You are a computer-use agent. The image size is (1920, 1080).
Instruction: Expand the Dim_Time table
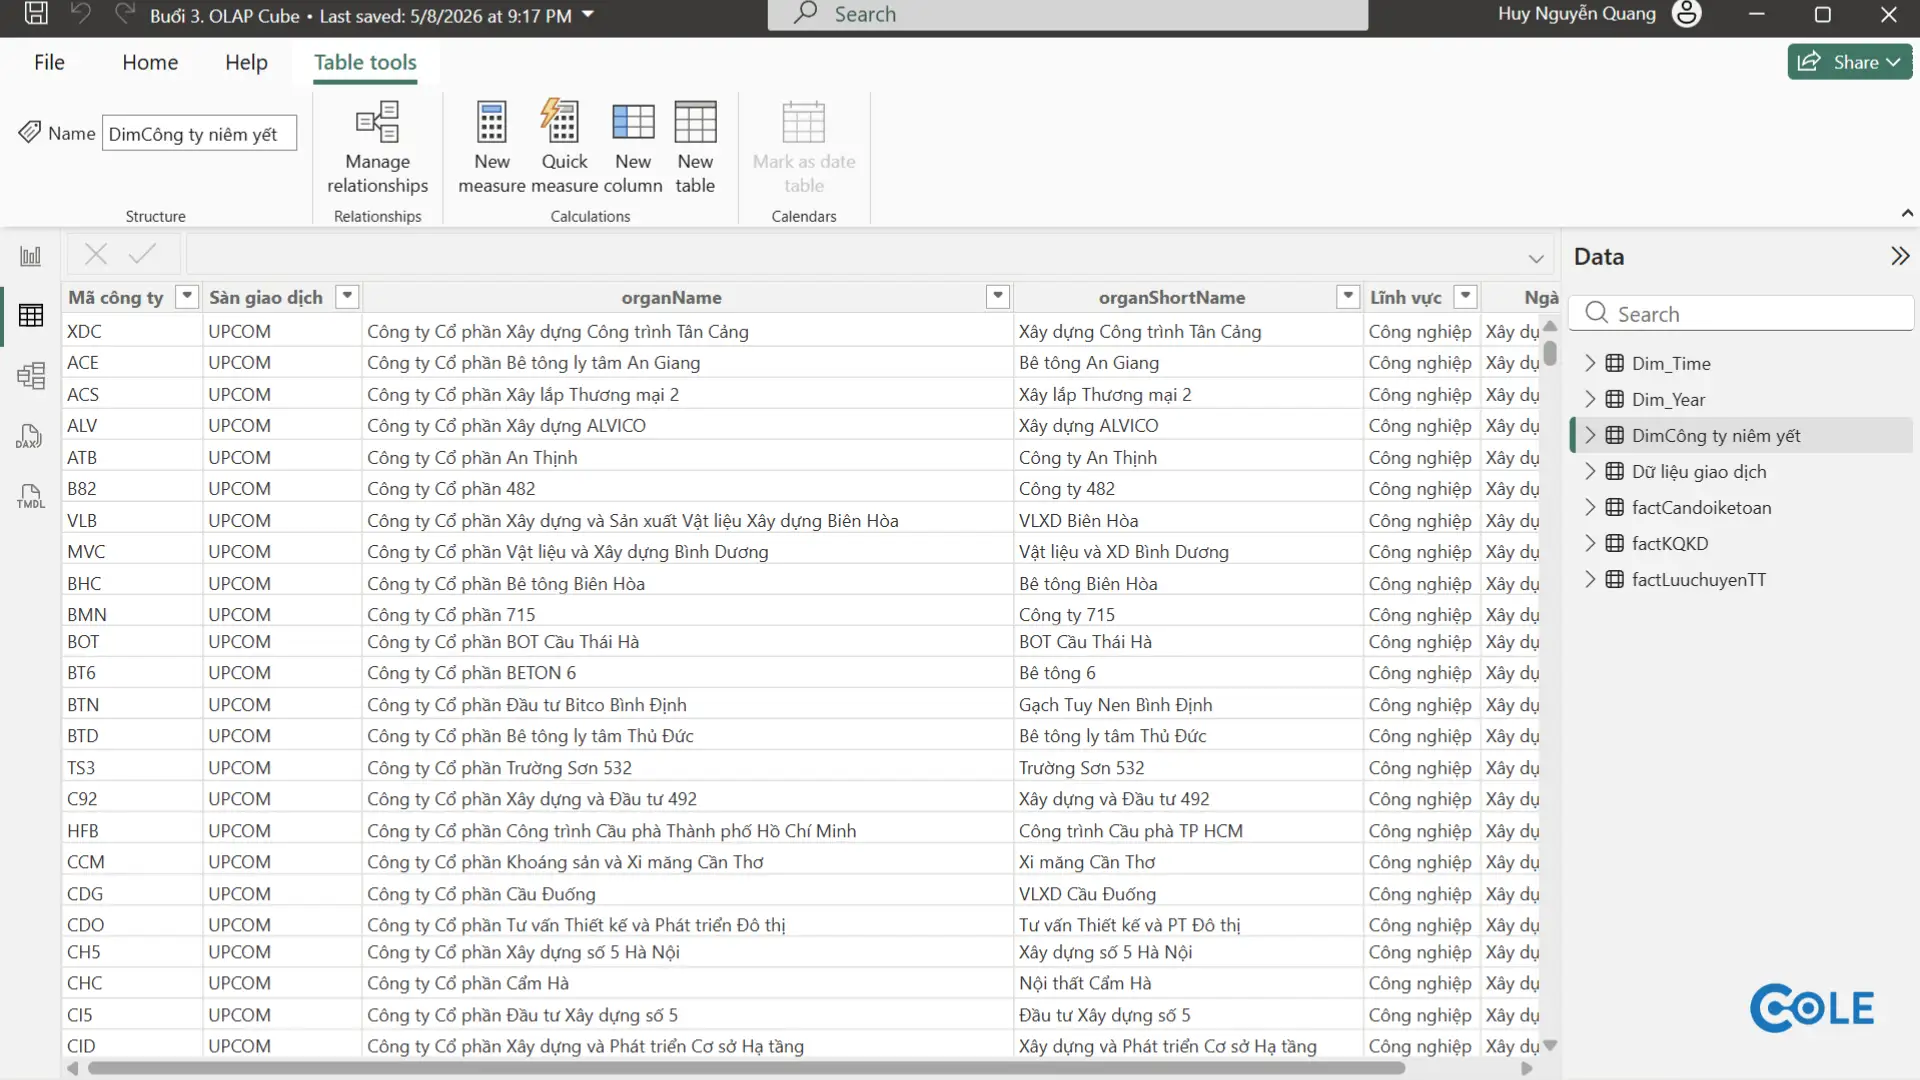pyautogui.click(x=1590, y=363)
